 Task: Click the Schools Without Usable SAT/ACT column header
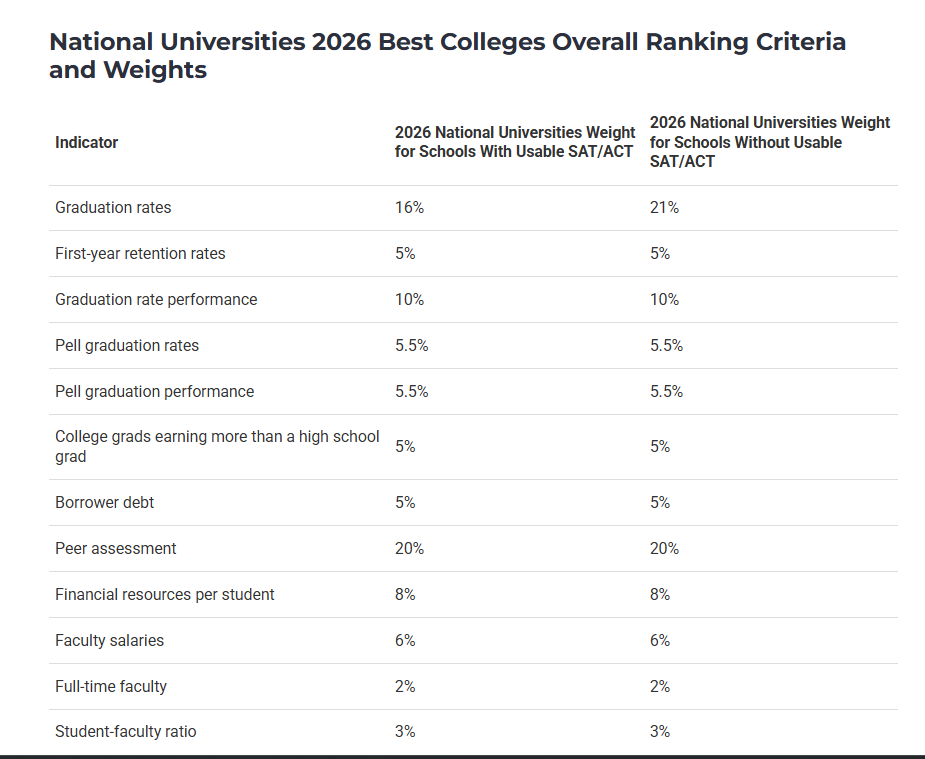[x=769, y=141]
